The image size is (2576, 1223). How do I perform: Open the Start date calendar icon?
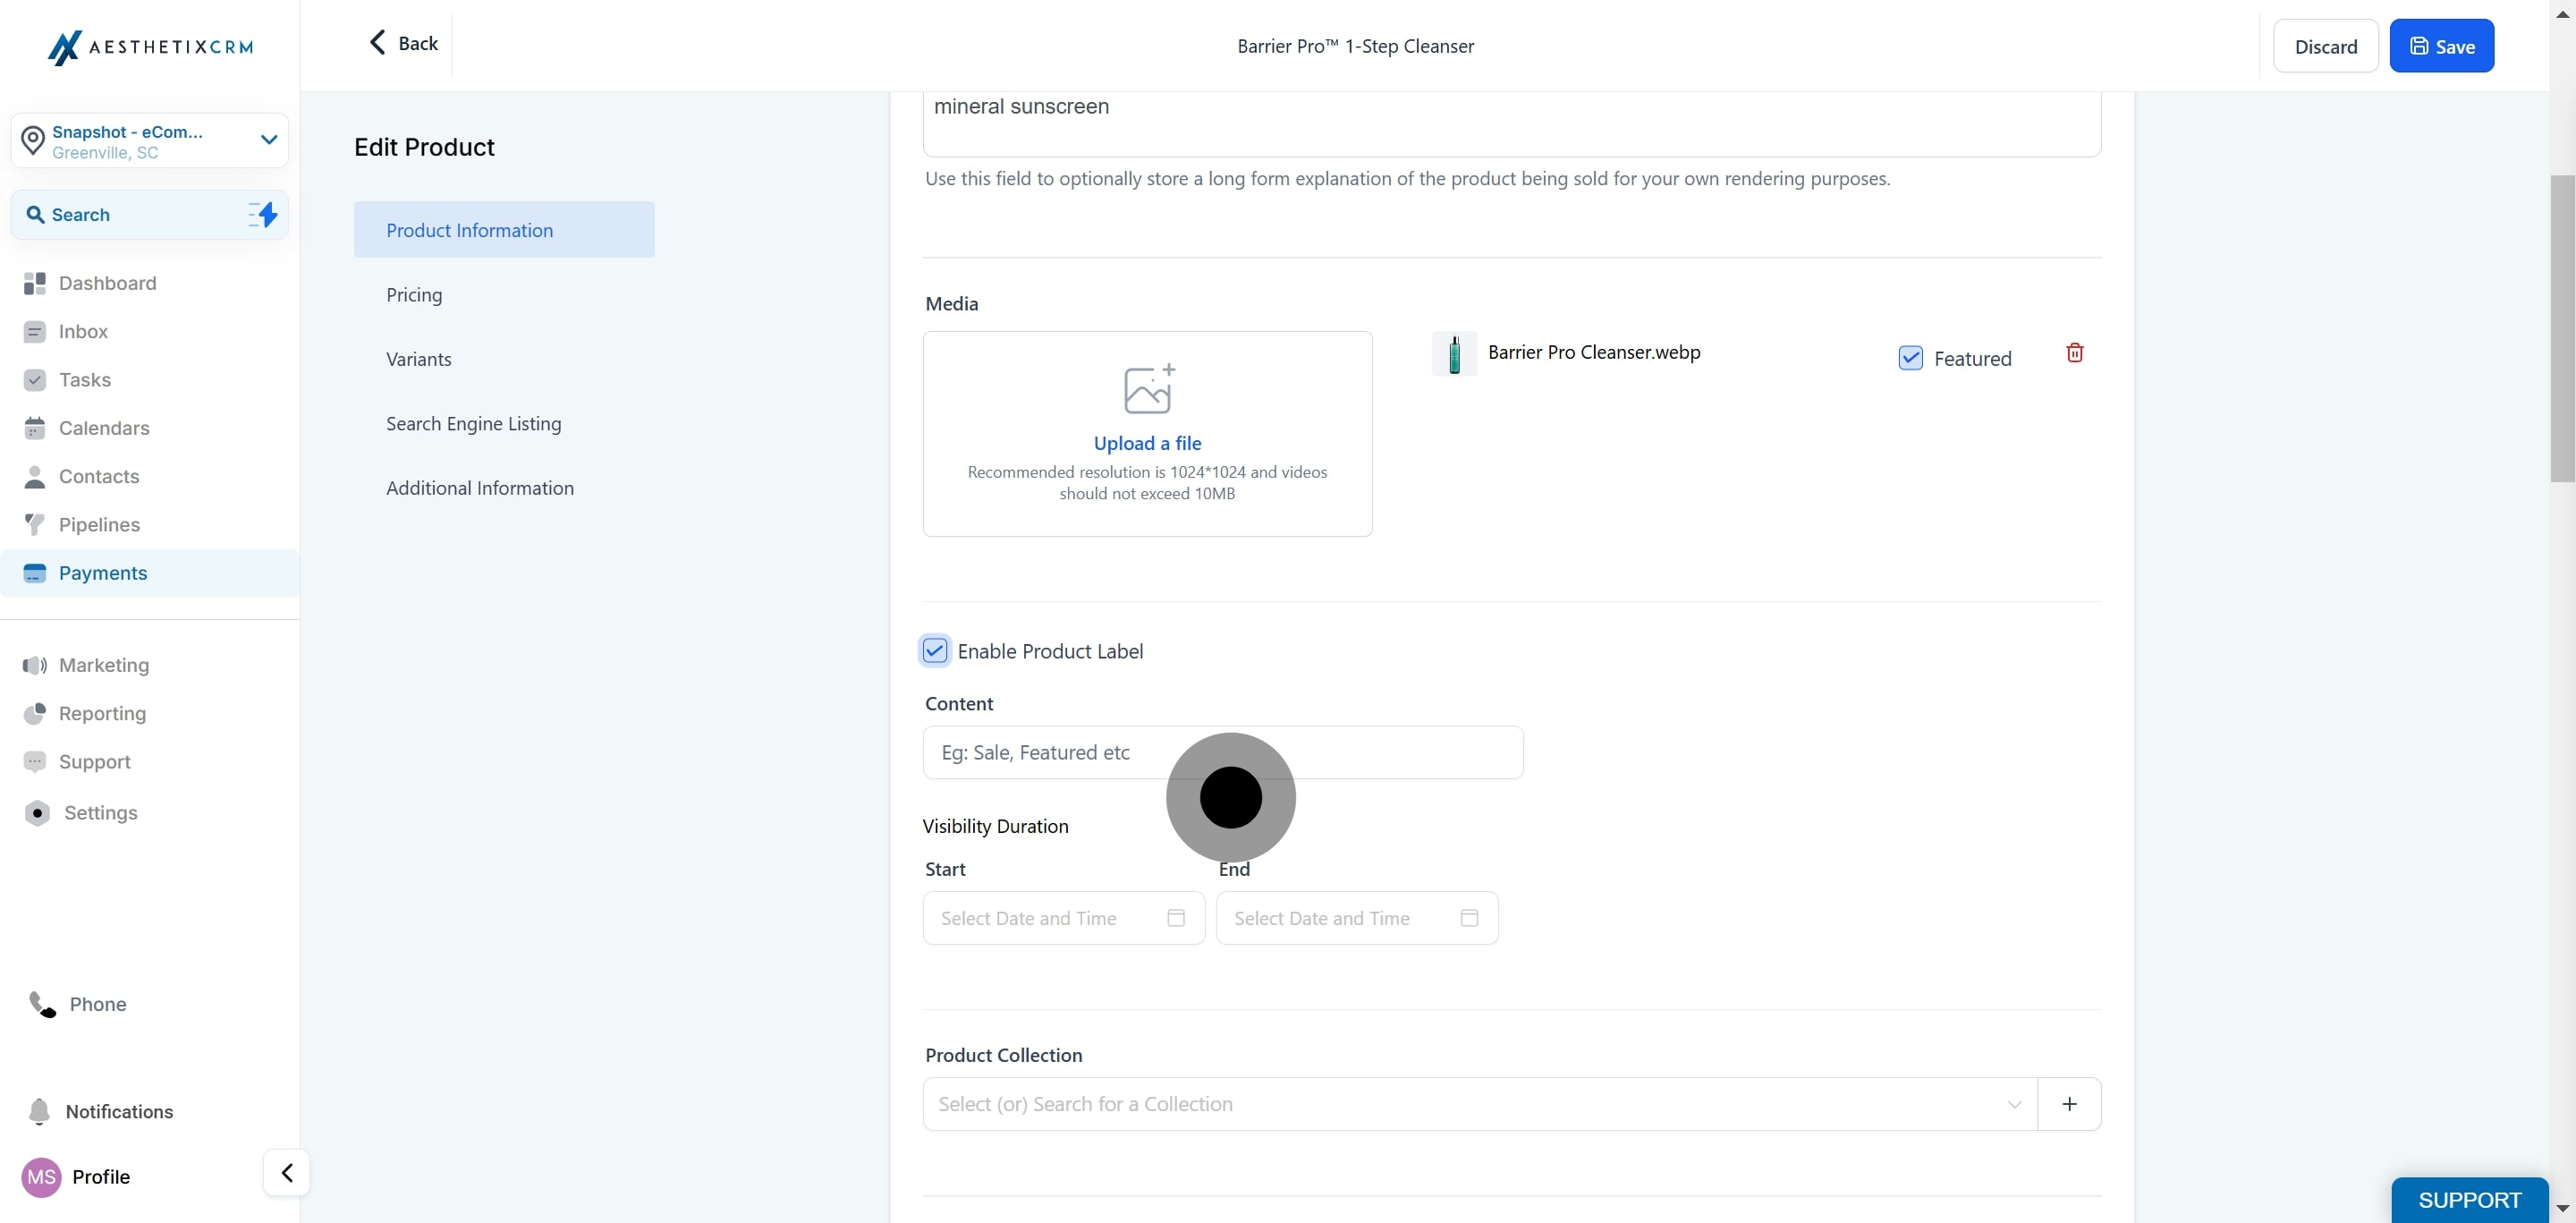point(1176,918)
